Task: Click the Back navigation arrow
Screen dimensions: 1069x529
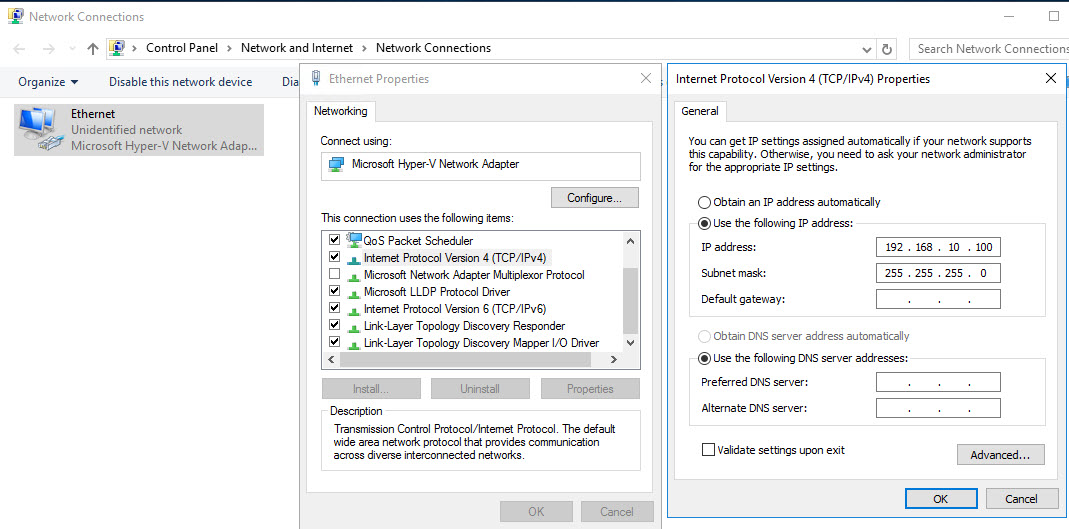Action: pyautogui.click(x=19, y=48)
